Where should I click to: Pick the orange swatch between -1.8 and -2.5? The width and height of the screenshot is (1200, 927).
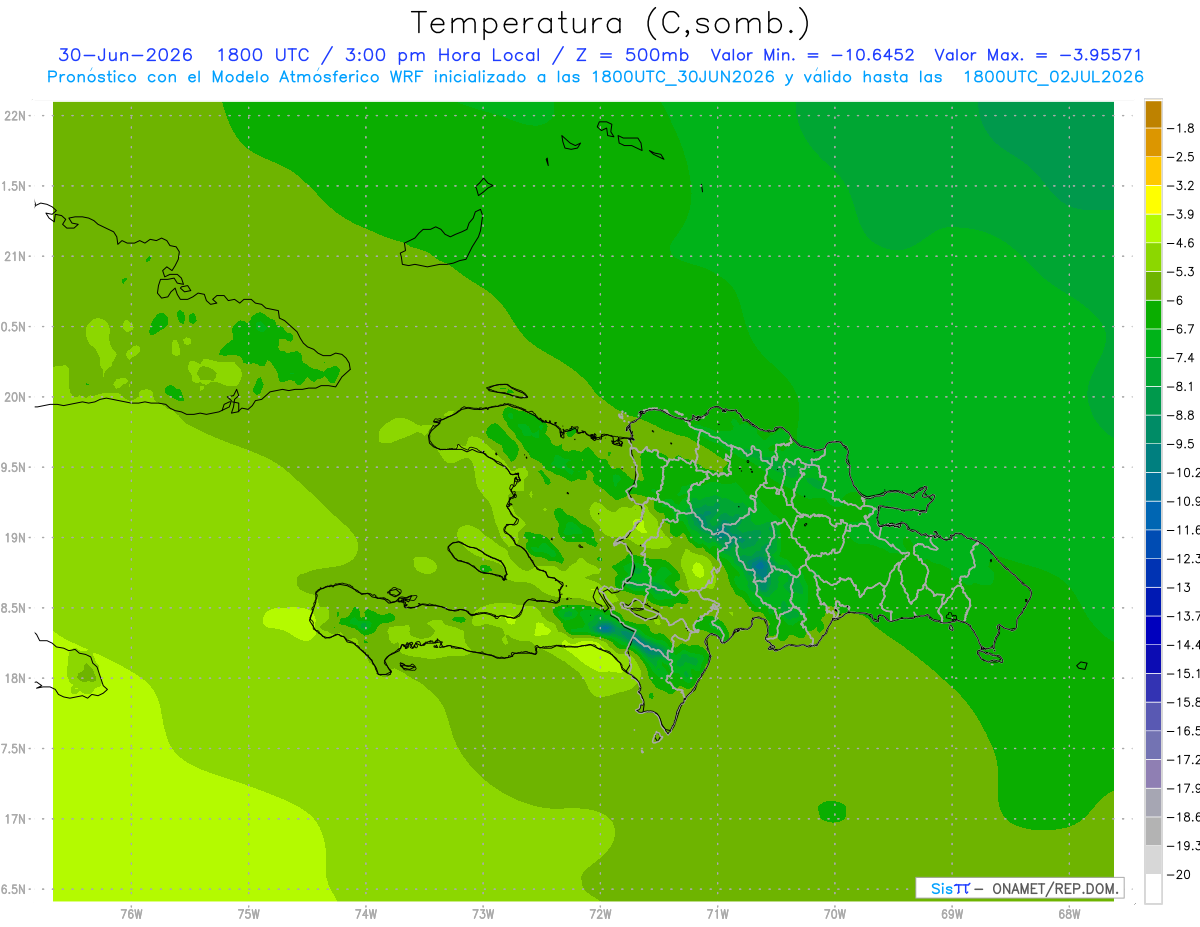(1153, 142)
